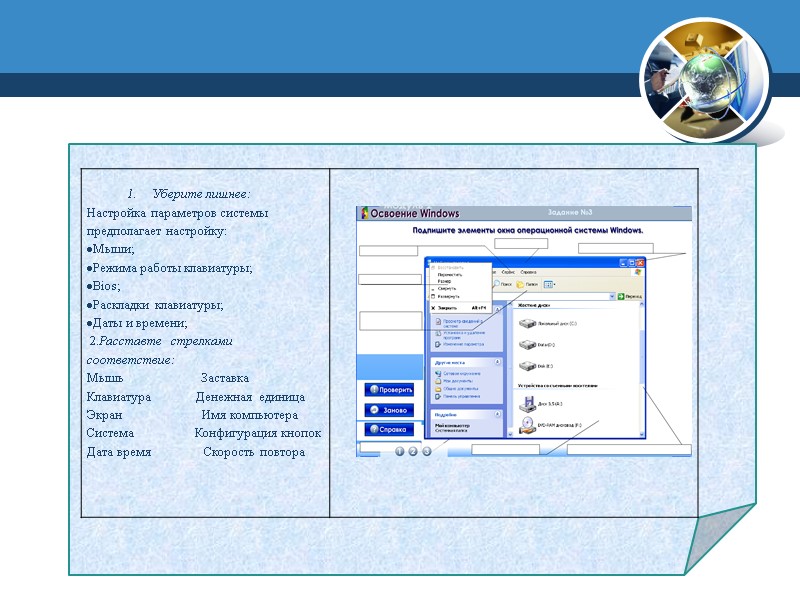Open Установка и удаление программ link
The height and width of the screenshot is (600, 800).
(x=464, y=335)
